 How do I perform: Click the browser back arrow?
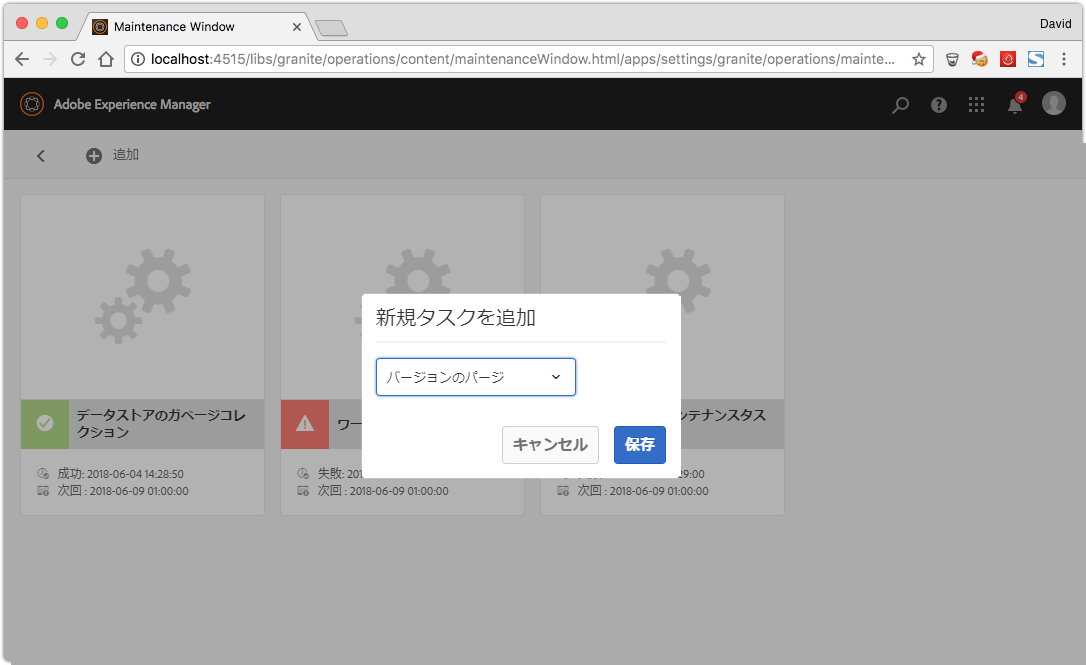point(22,60)
